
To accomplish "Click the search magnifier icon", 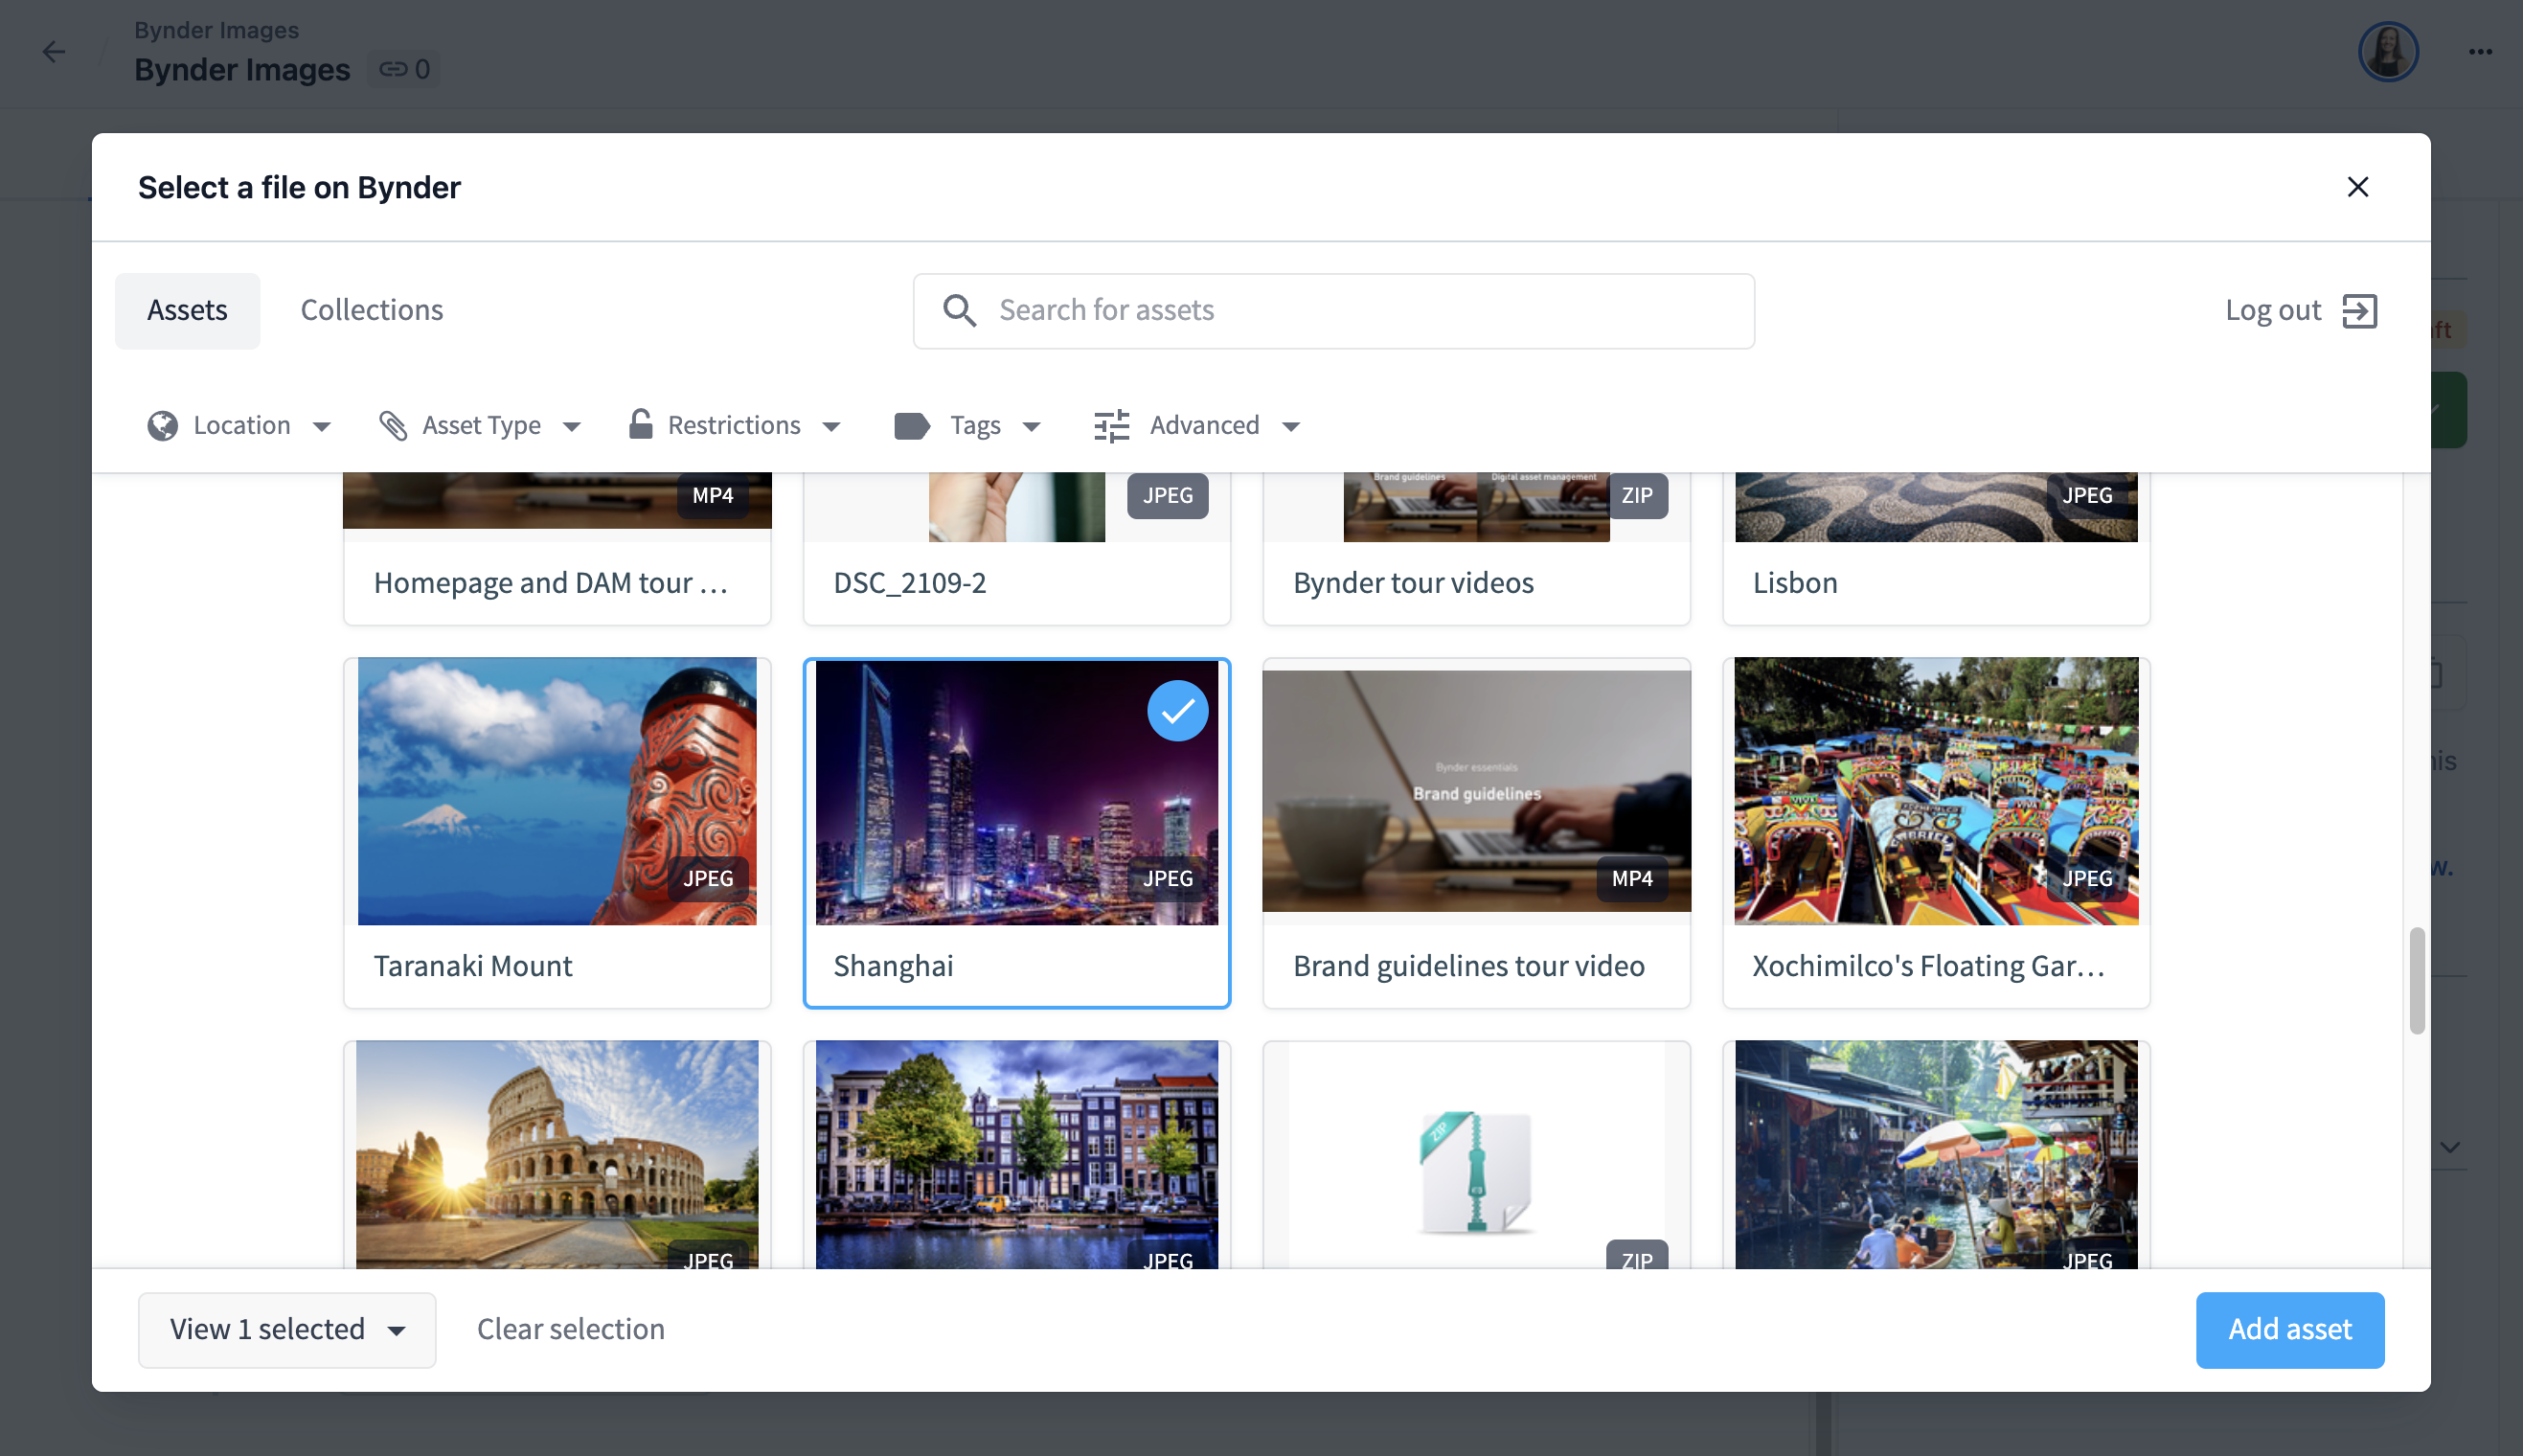I will [x=959, y=310].
